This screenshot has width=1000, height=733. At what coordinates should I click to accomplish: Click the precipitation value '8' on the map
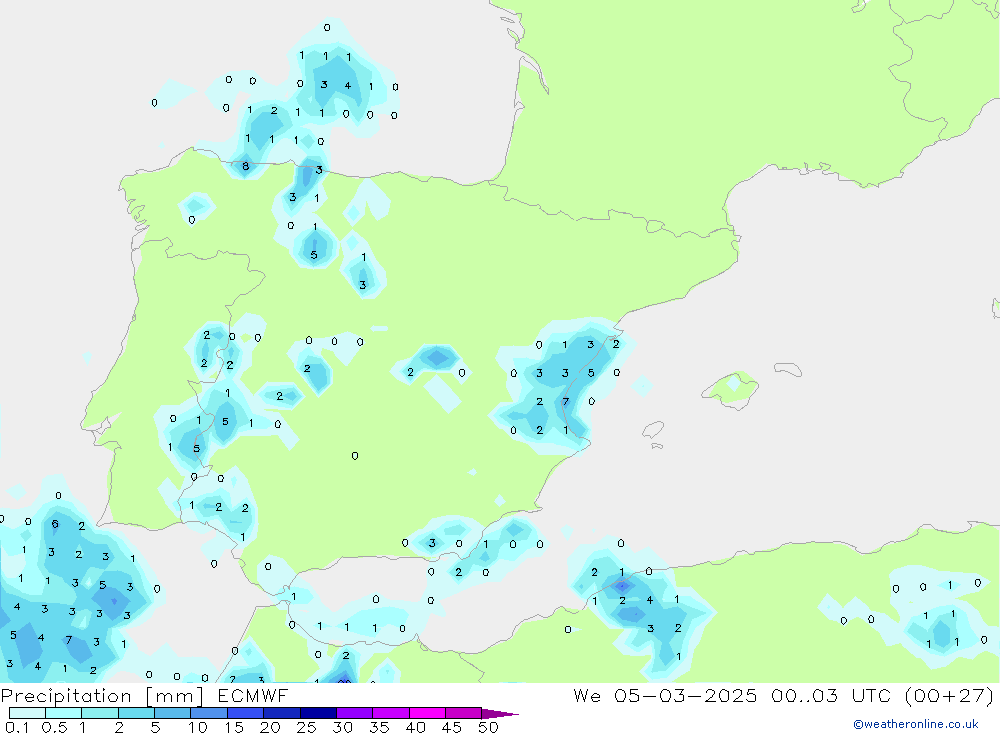246,167
